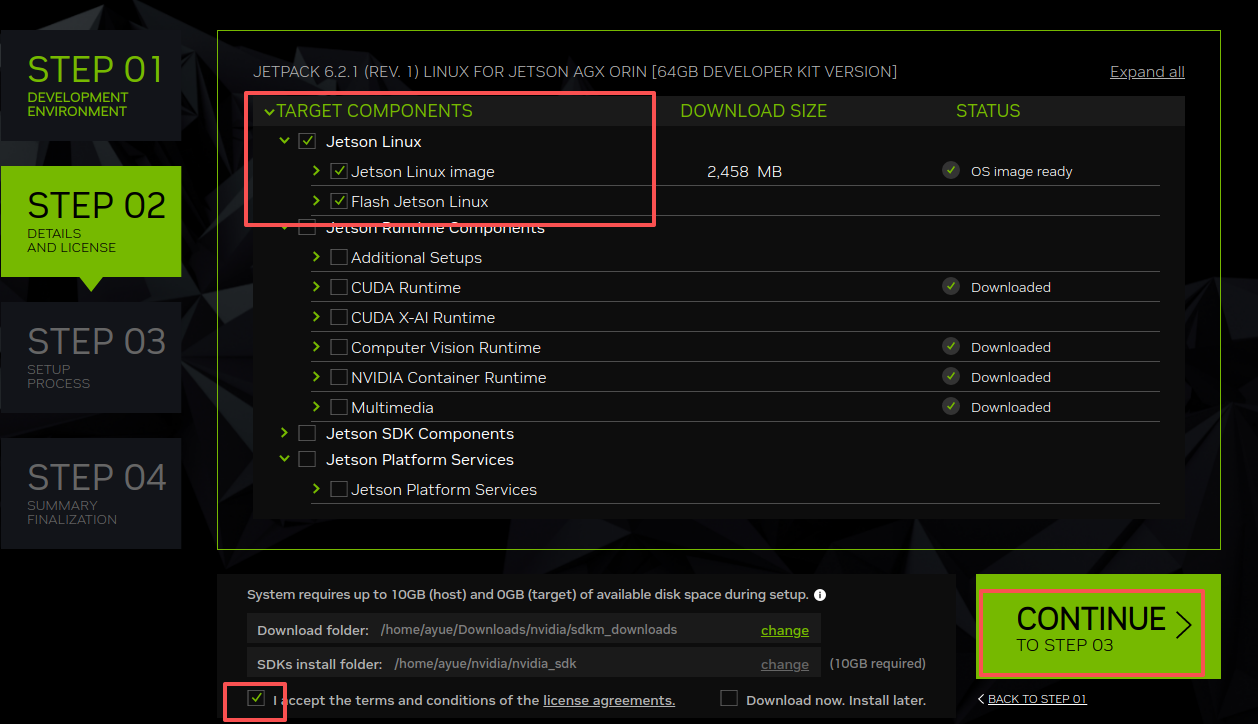Expand the Flash Jetson Linux row
1258x724 pixels.
[317, 201]
